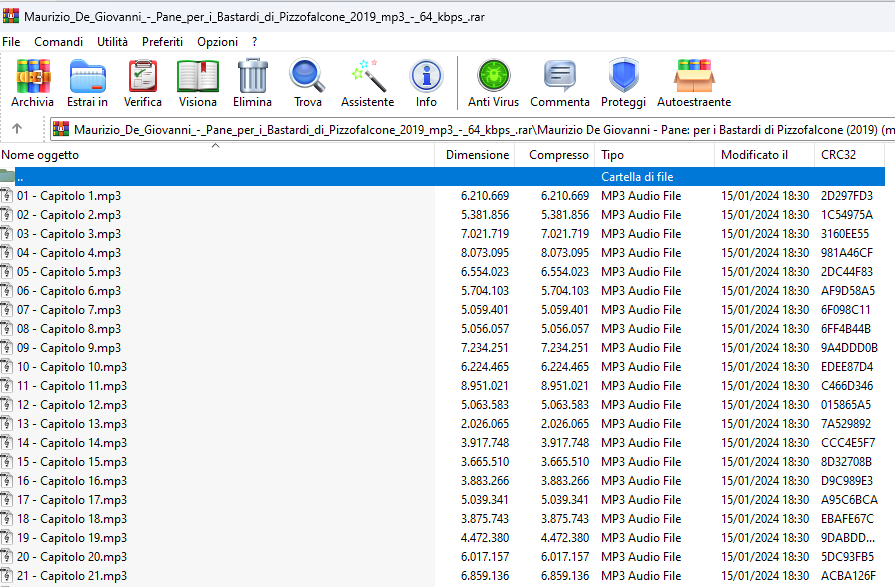The height and width of the screenshot is (587, 895).
Task: Select the '..' parent folder row
Action: (442, 176)
